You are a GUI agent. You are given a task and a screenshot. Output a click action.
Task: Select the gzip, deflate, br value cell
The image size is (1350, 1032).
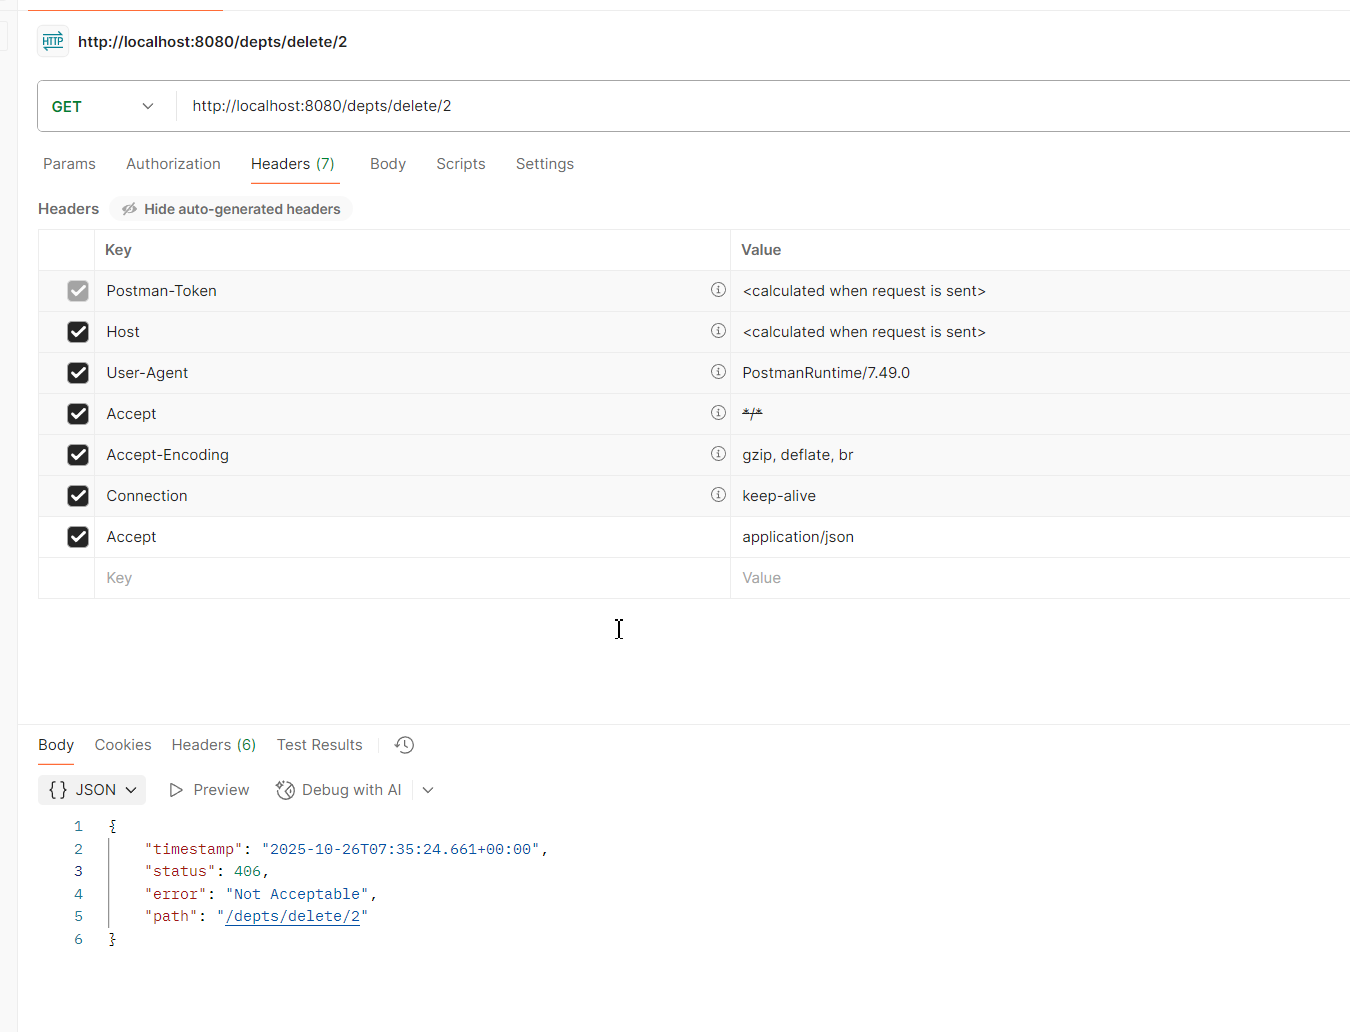(x=1040, y=455)
